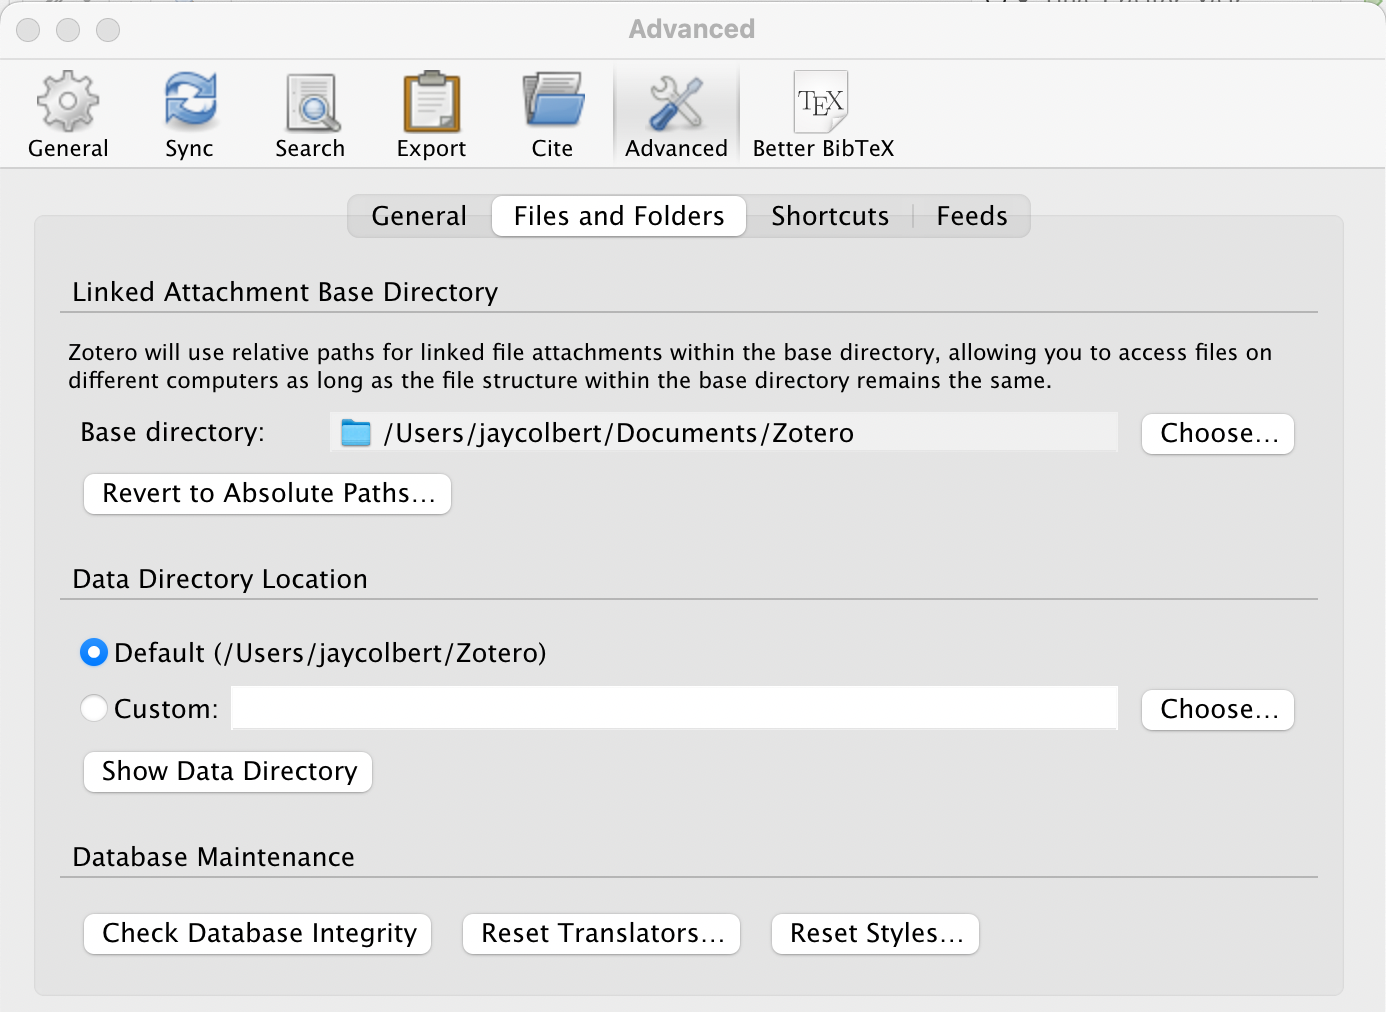1386x1012 pixels.
Task: Click the folder icon beside the base directory path
Action: (x=356, y=432)
